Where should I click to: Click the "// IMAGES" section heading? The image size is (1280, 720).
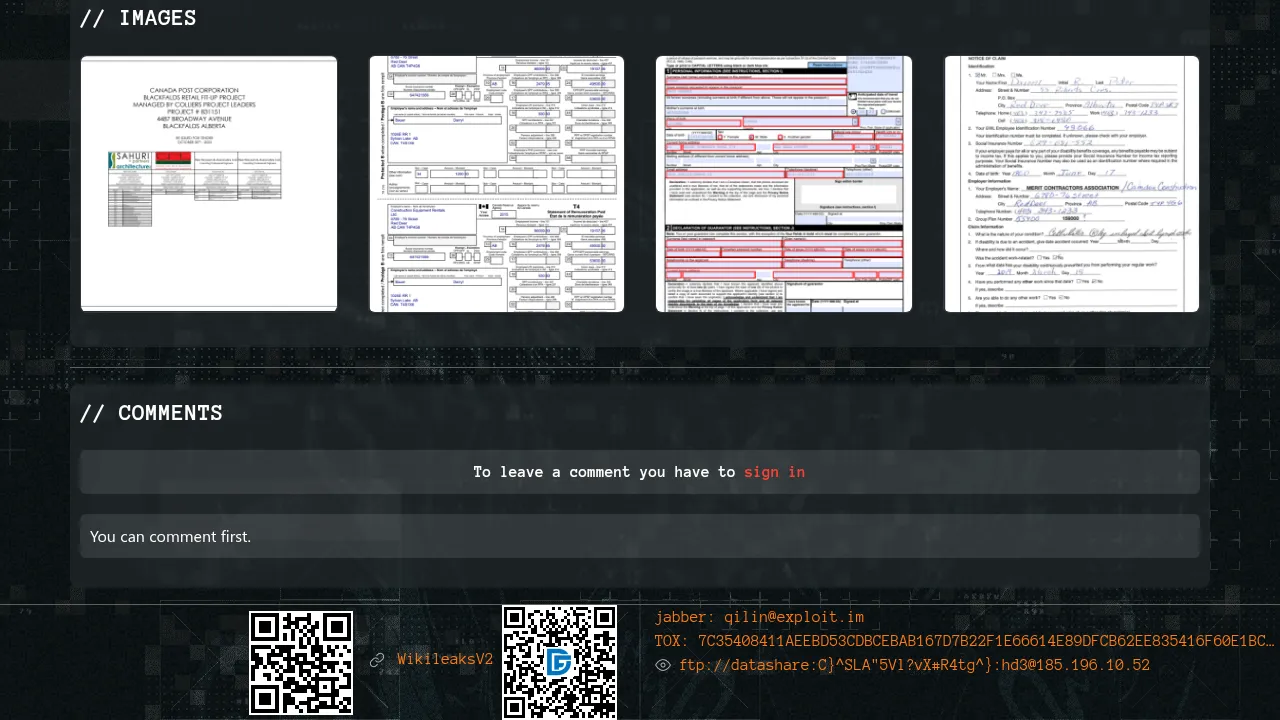tap(138, 18)
